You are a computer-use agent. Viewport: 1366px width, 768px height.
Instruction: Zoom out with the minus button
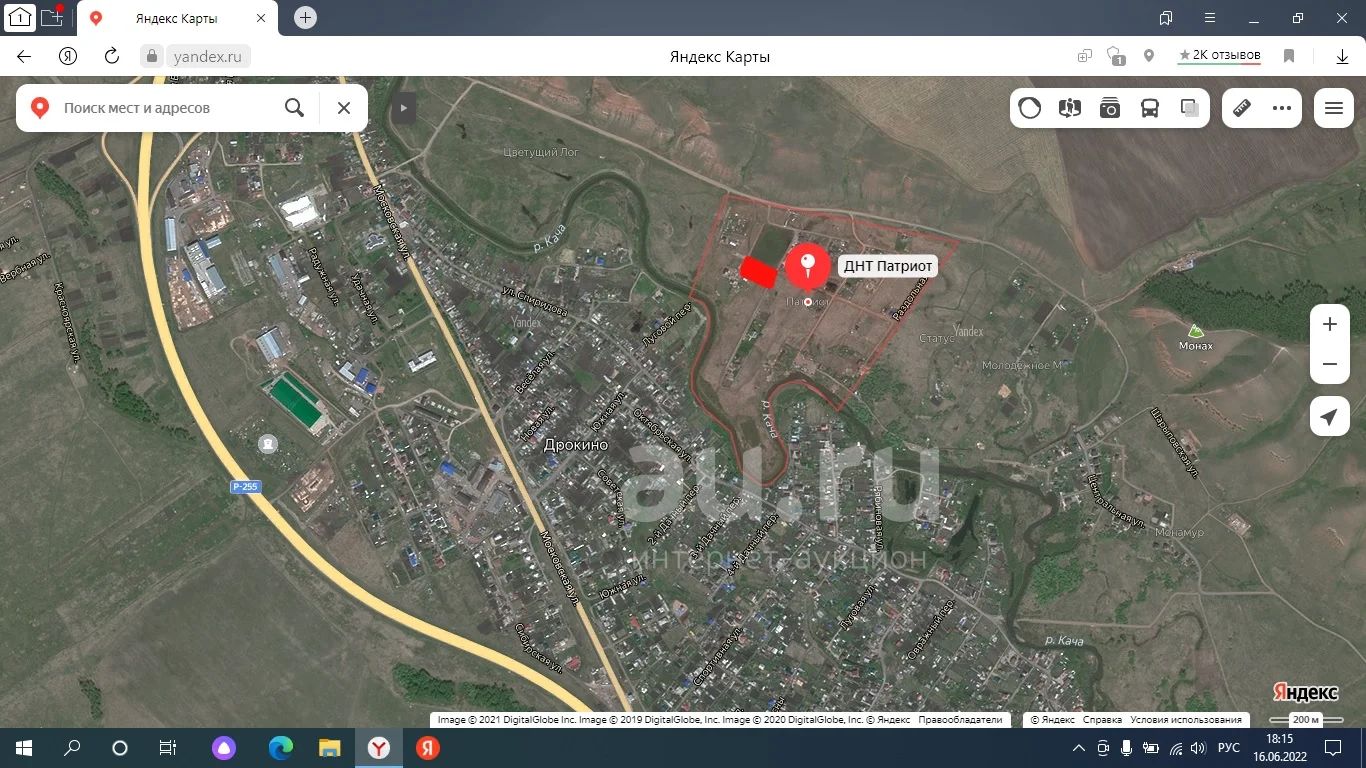(1330, 364)
